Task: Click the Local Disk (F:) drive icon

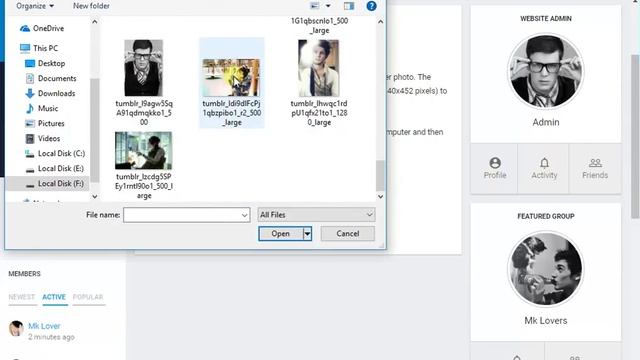Action: (x=30, y=185)
